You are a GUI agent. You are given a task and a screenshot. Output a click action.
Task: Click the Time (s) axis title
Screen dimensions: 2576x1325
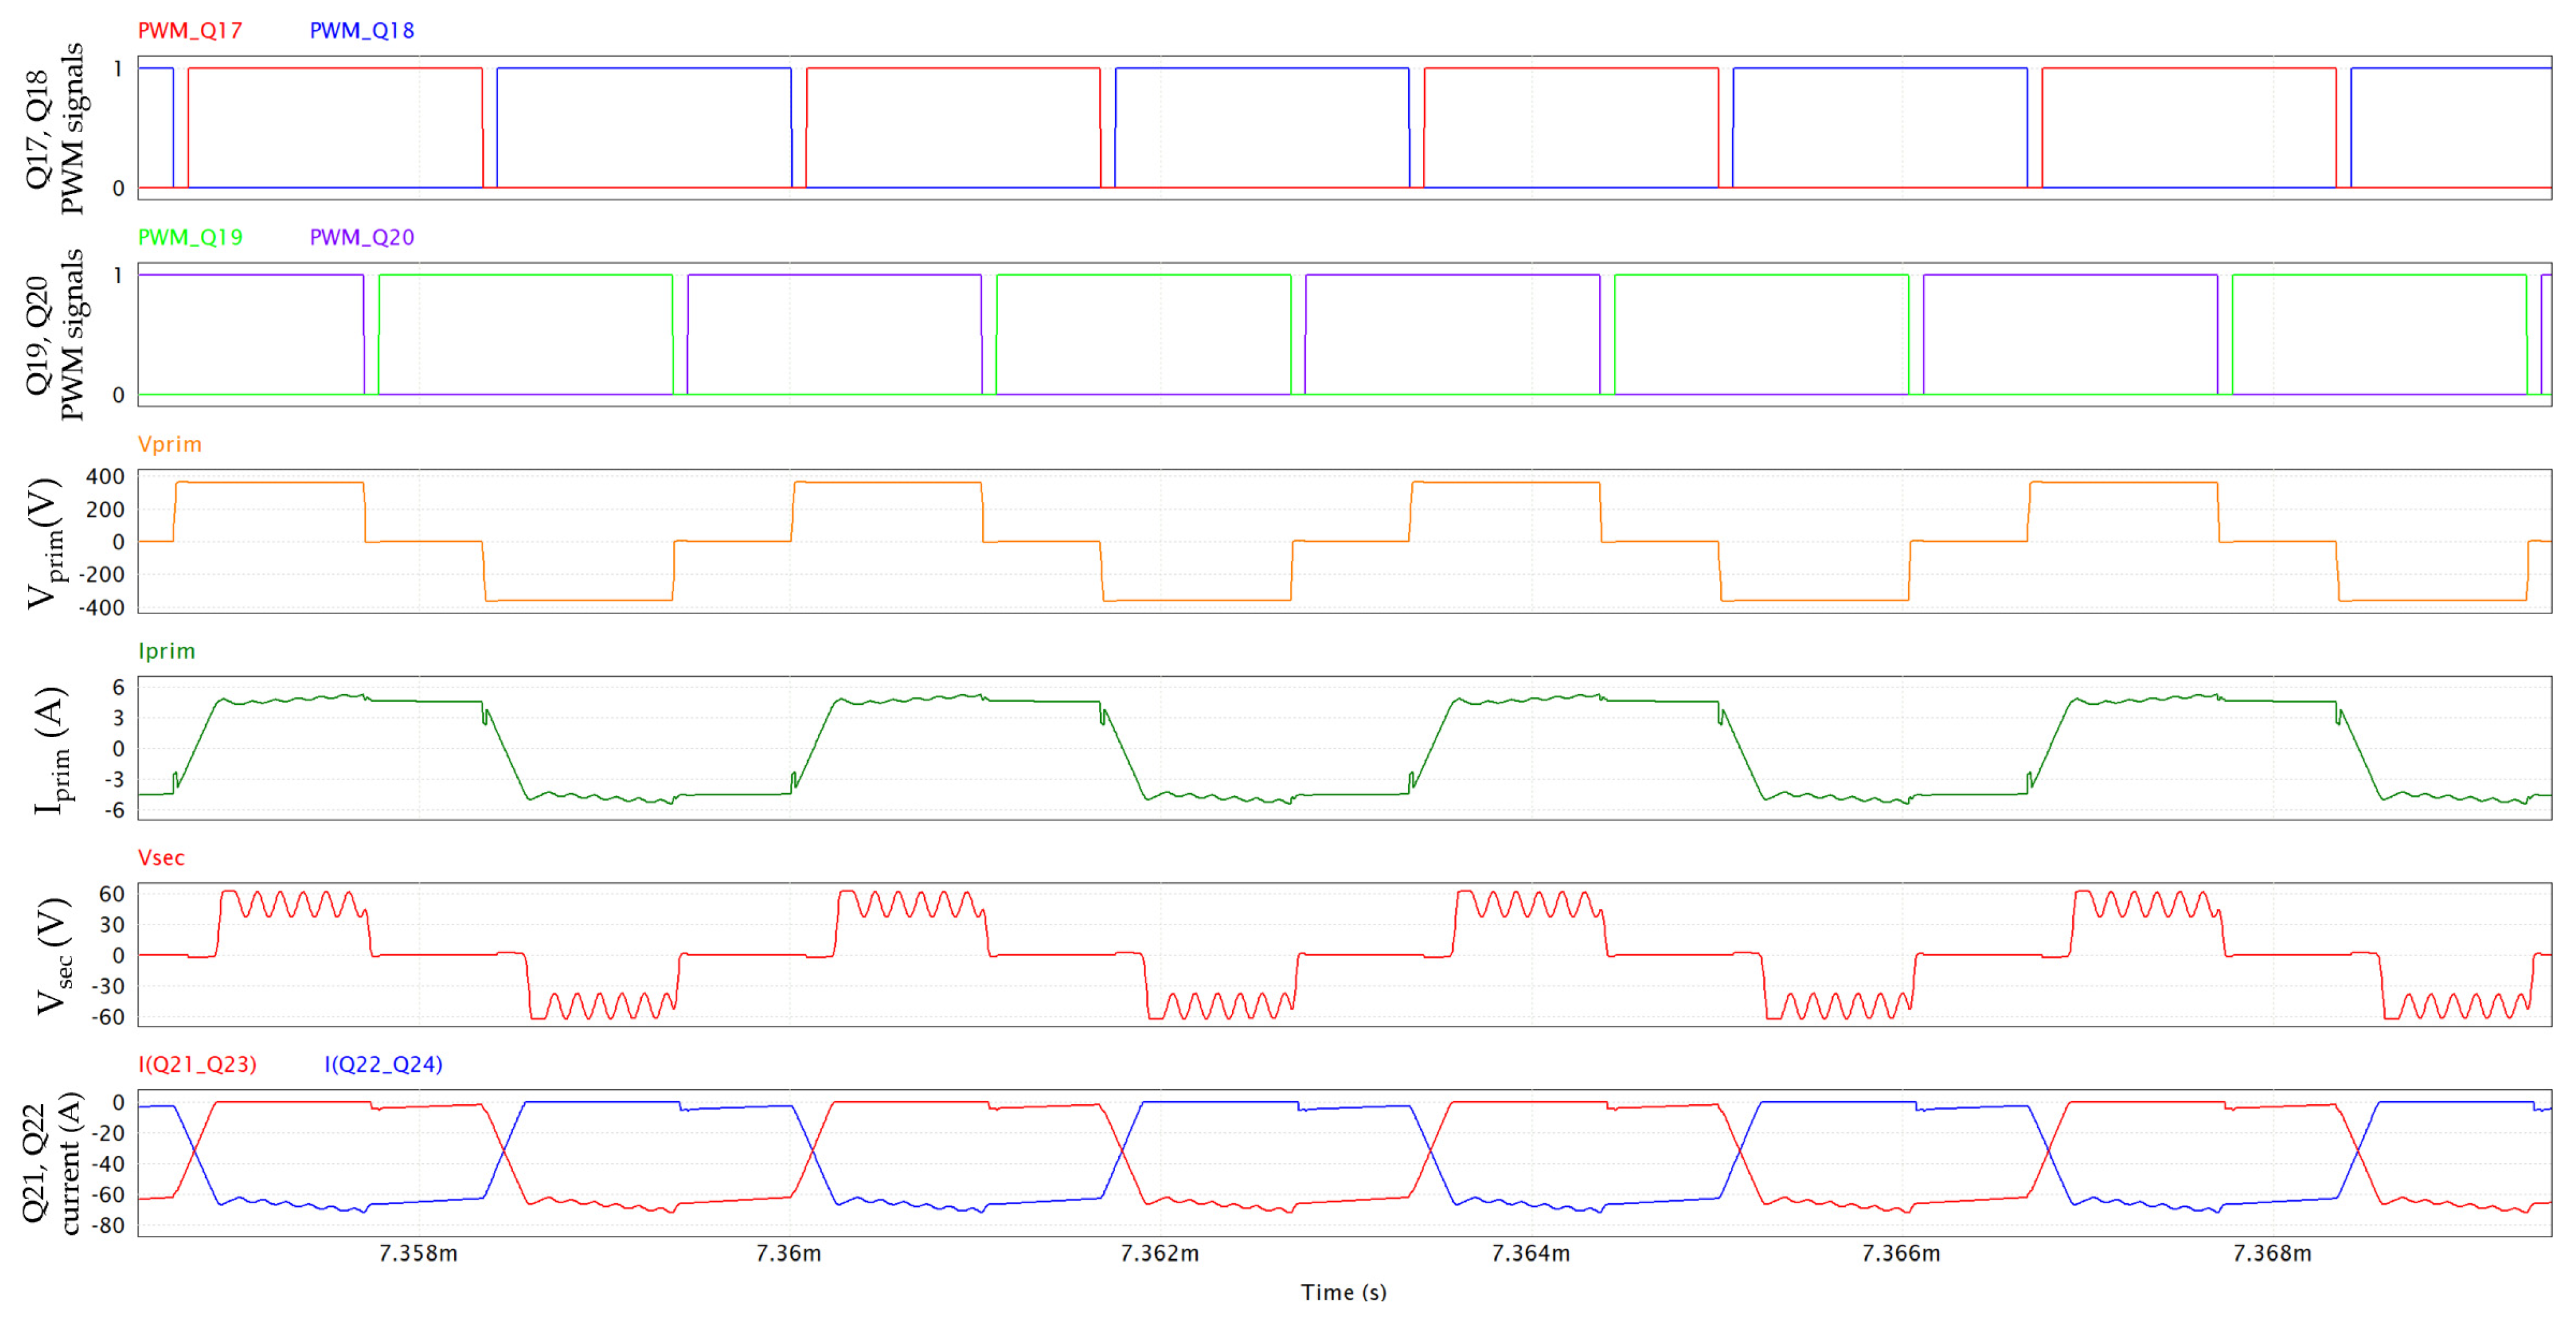[1343, 1293]
